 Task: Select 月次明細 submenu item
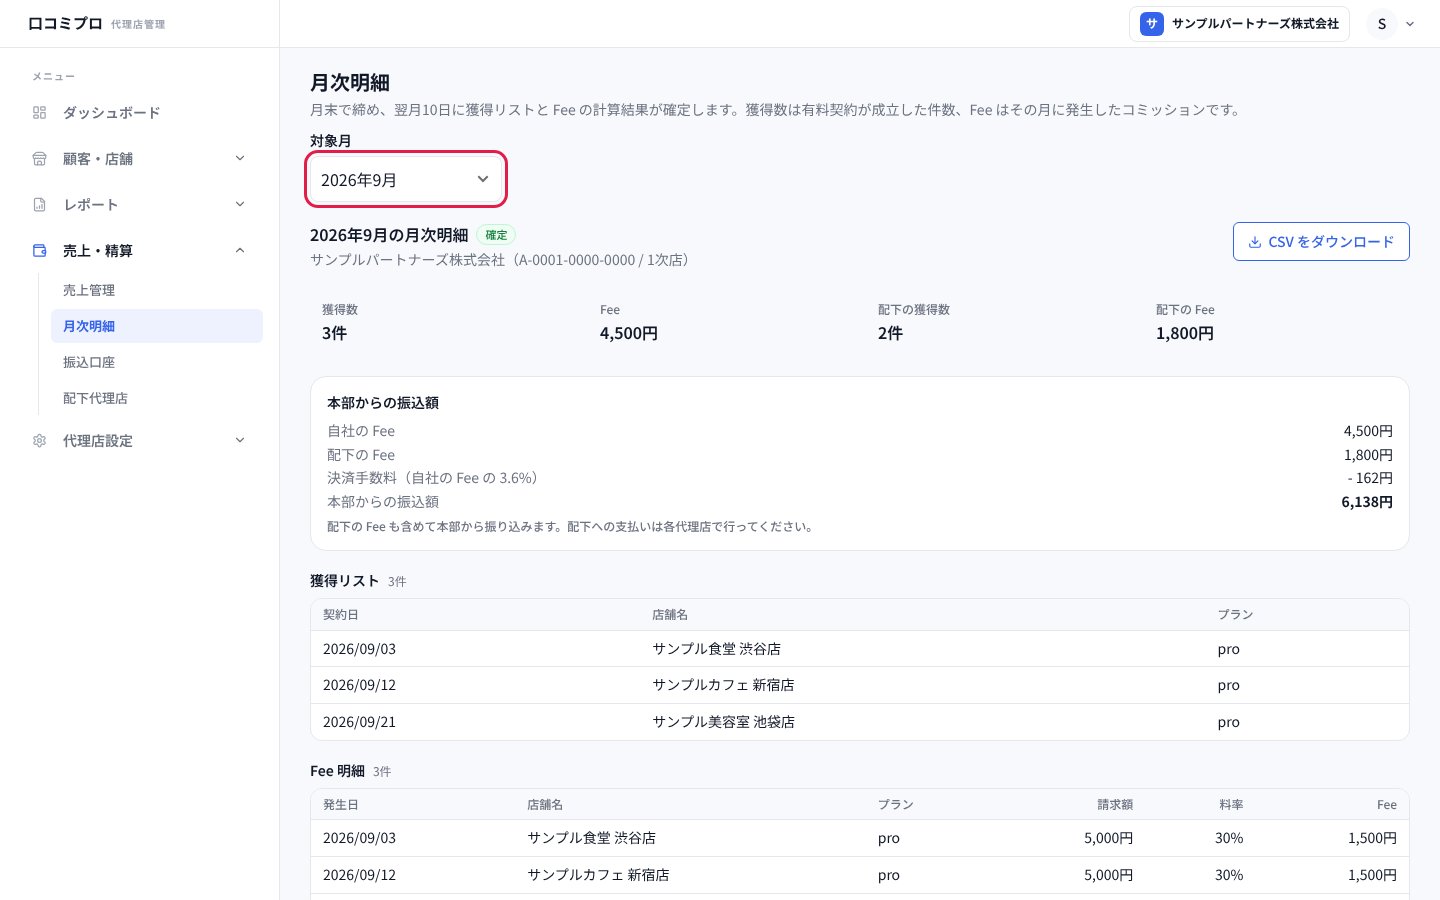(157, 326)
